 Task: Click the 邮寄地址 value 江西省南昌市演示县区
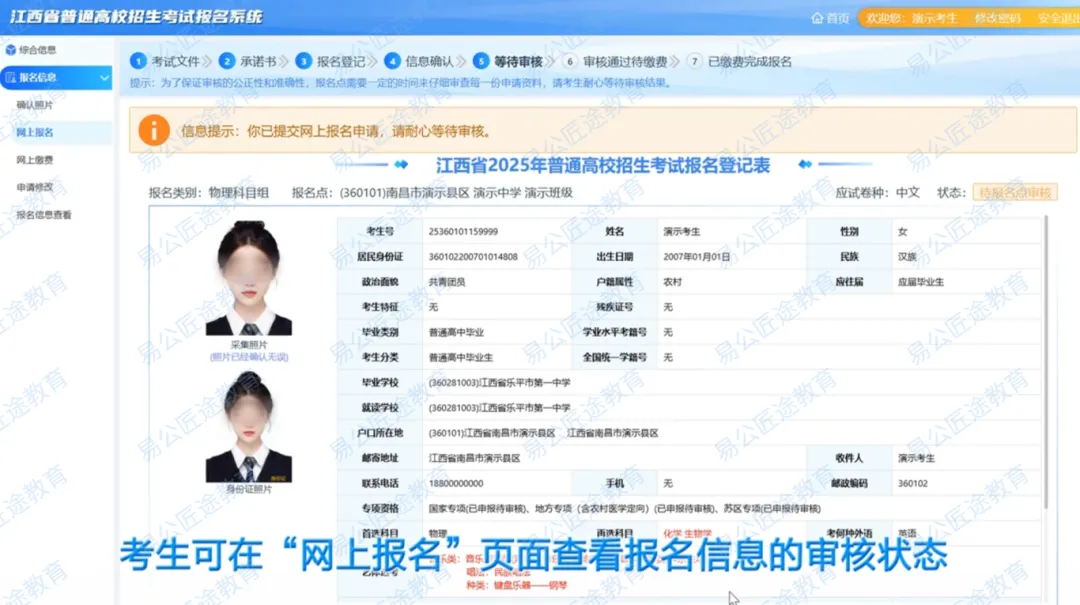pos(475,458)
